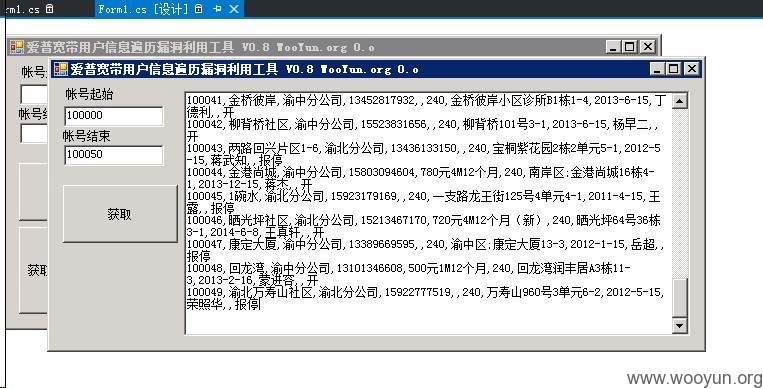Minimize the front tool window
The image size is (763, 388).
tap(657, 69)
